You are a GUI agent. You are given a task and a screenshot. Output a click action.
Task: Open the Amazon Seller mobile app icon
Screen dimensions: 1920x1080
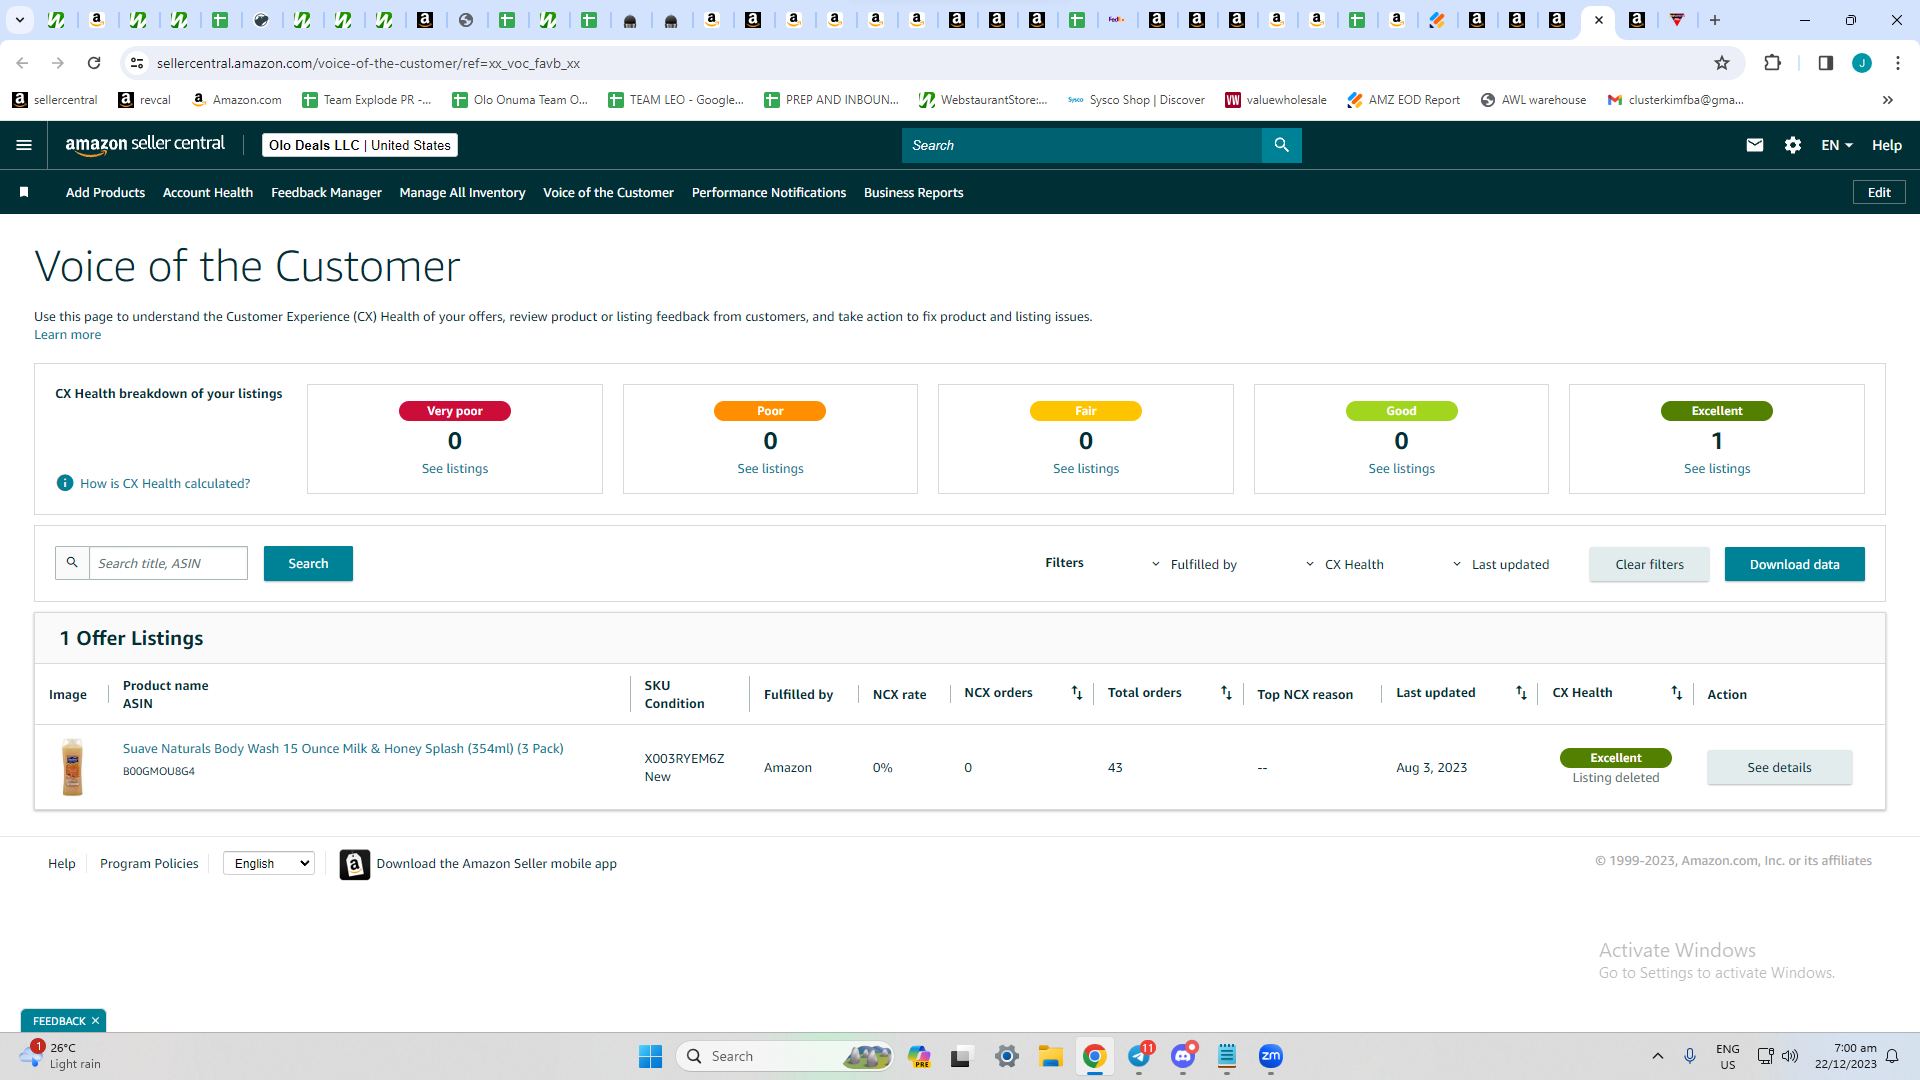(x=354, y=864)
